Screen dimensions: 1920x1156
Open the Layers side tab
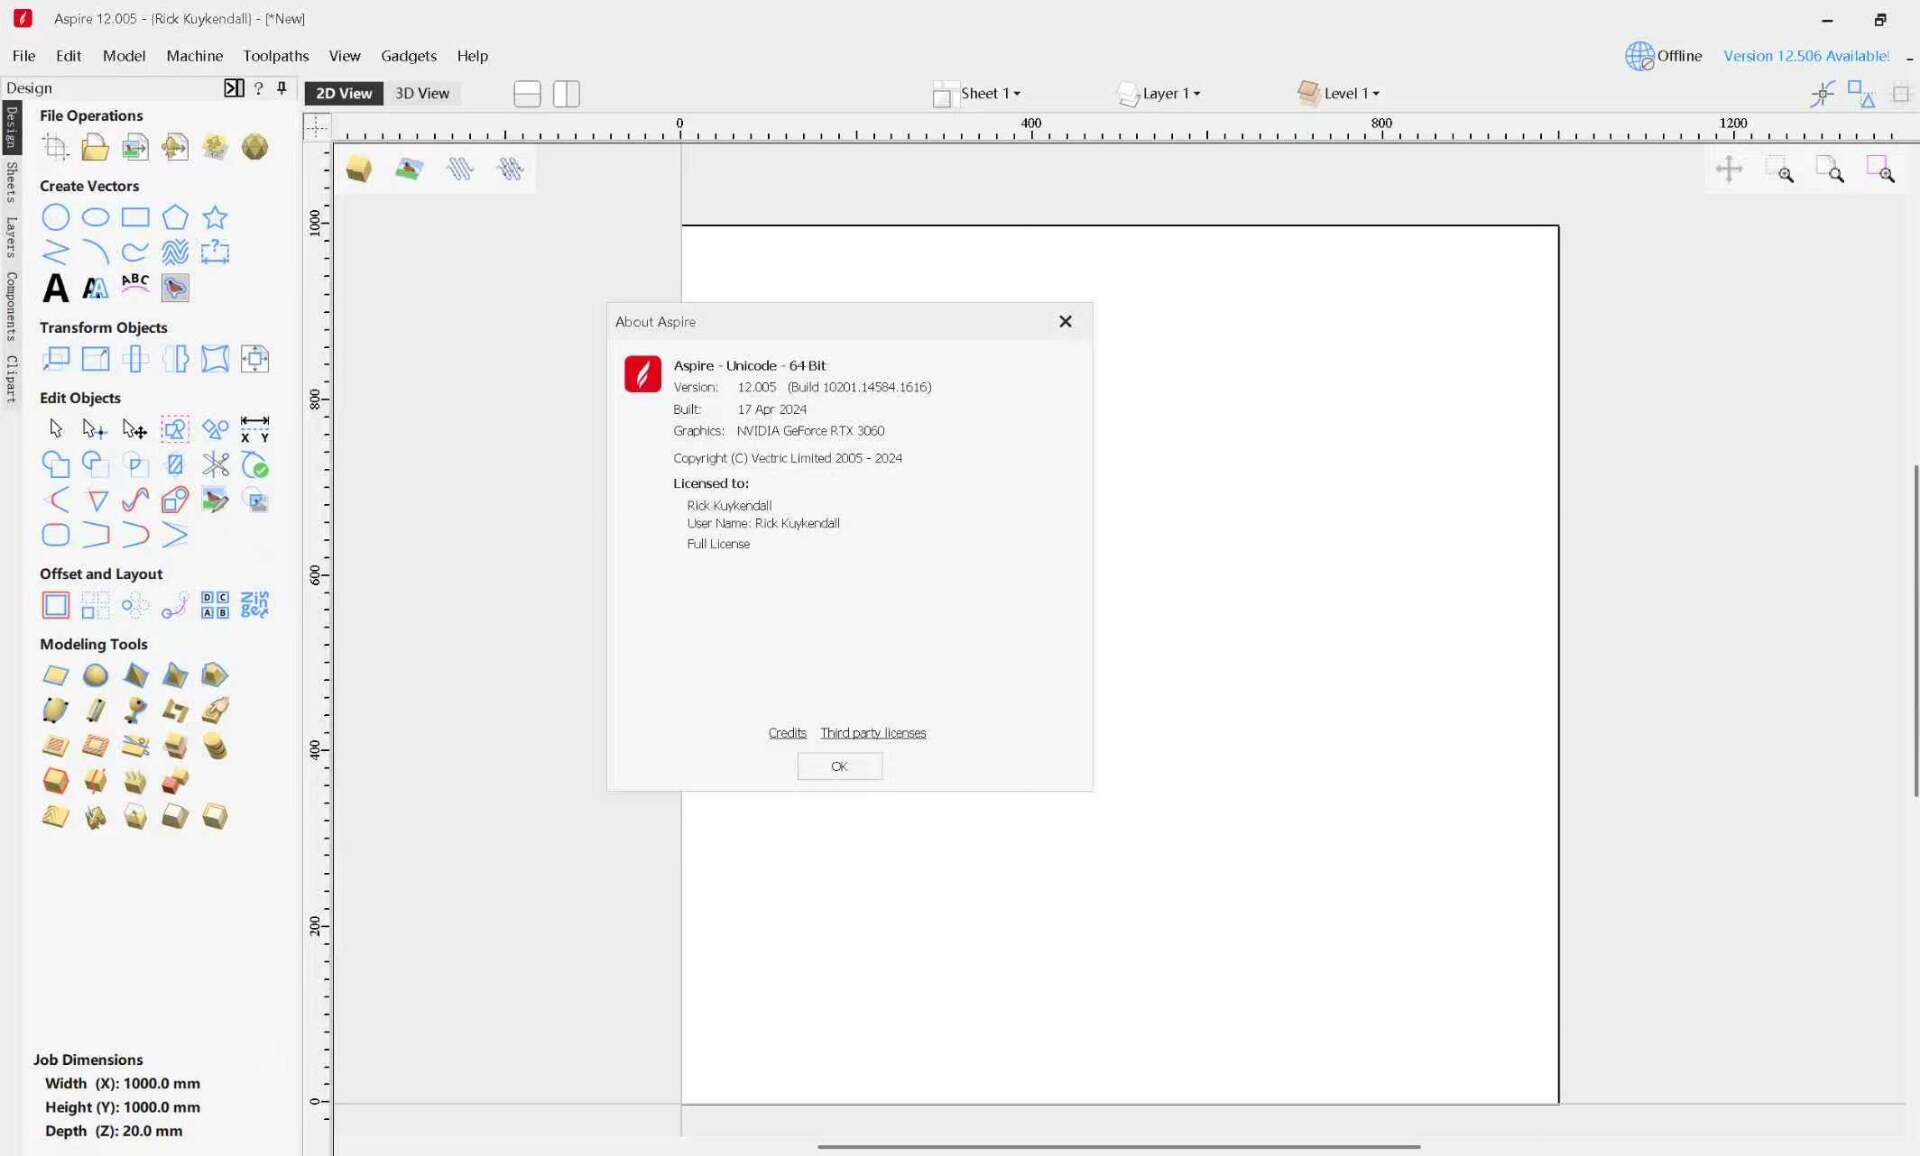click(x=11, y=238)
